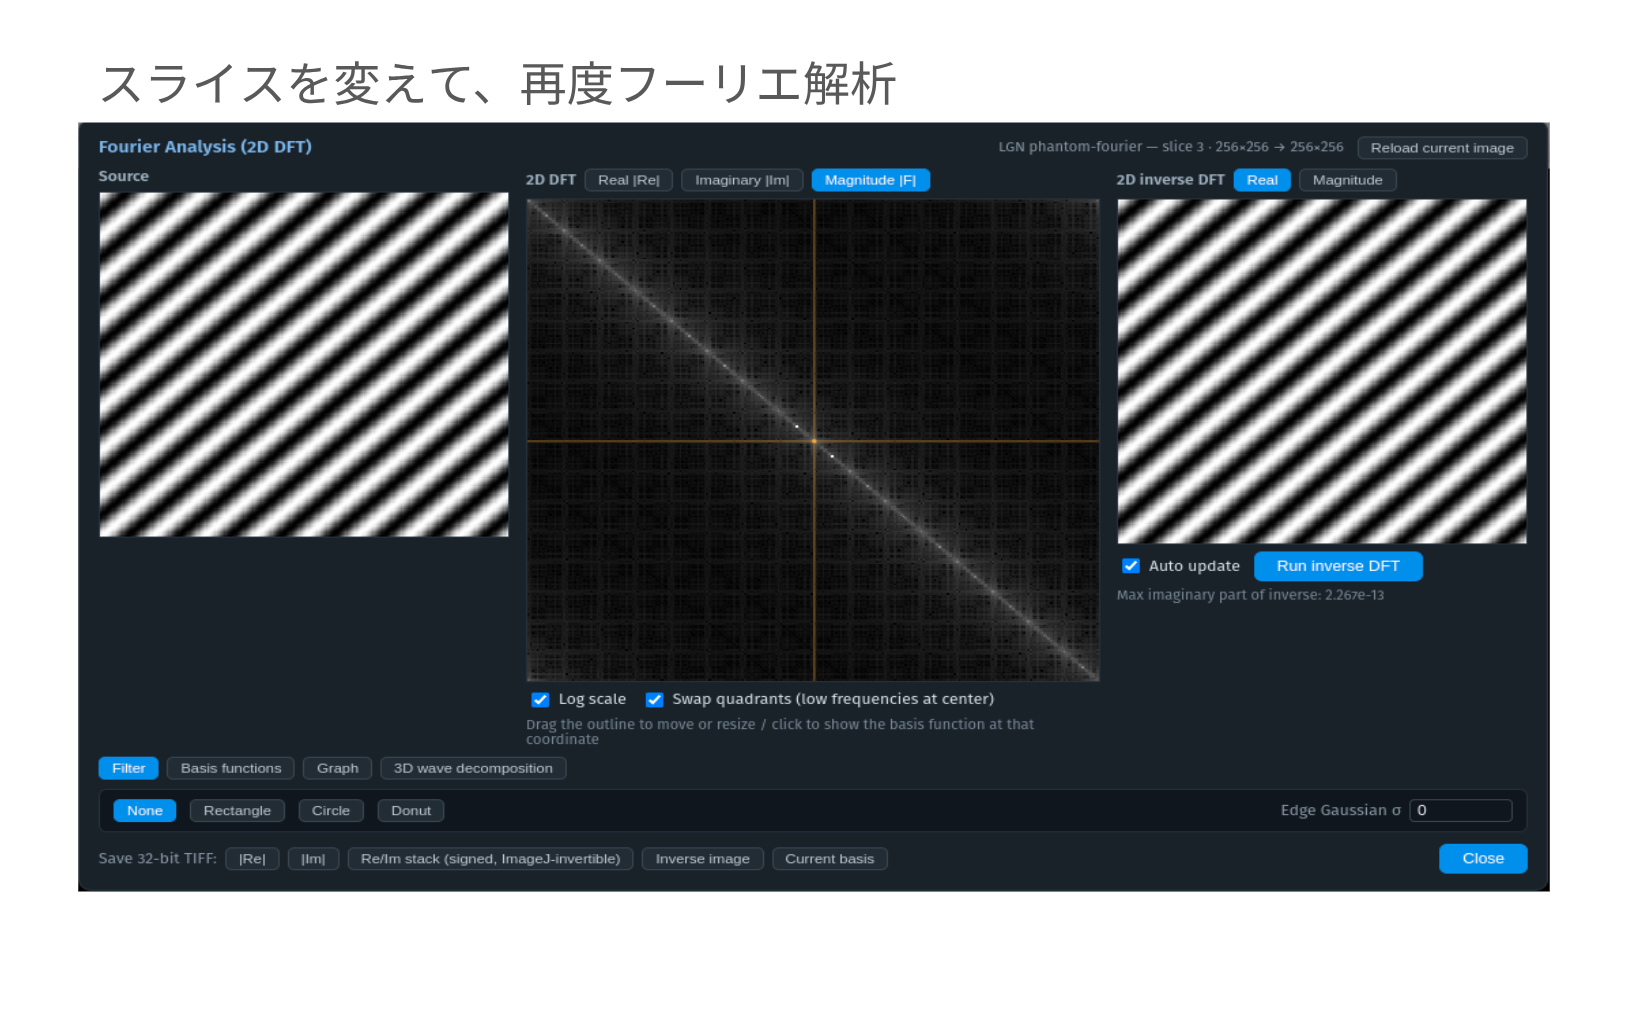The image size is (1625, 1012).
Task: Switch to the Graph tab
Action: [338, 768]
